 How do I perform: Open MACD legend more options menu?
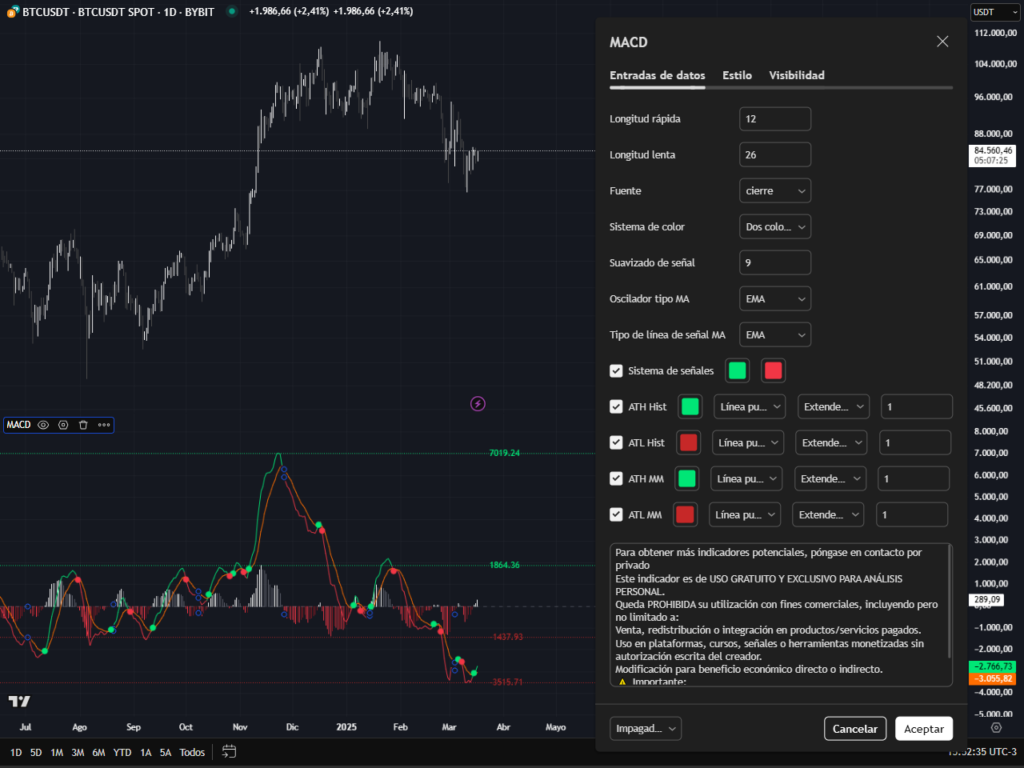104,425
